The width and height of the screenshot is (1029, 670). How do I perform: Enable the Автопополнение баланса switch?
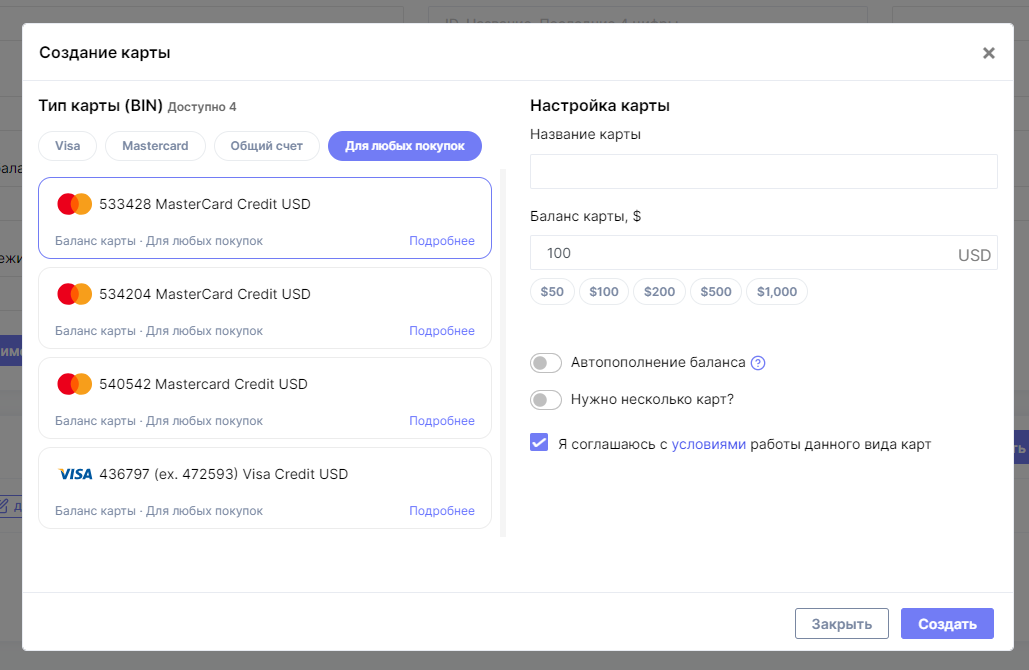546,363
